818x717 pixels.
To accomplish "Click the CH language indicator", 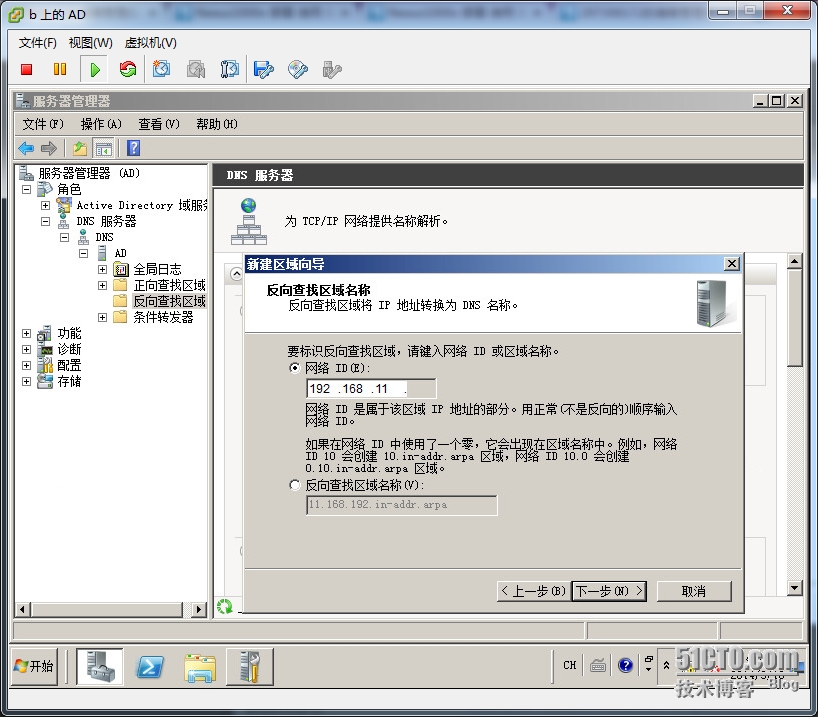I will pos(570,665).
